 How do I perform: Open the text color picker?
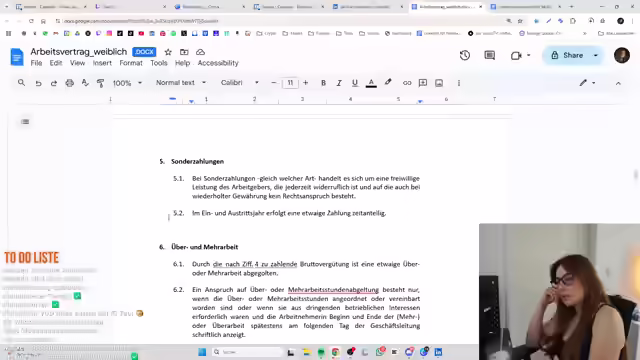pos(371,83)
